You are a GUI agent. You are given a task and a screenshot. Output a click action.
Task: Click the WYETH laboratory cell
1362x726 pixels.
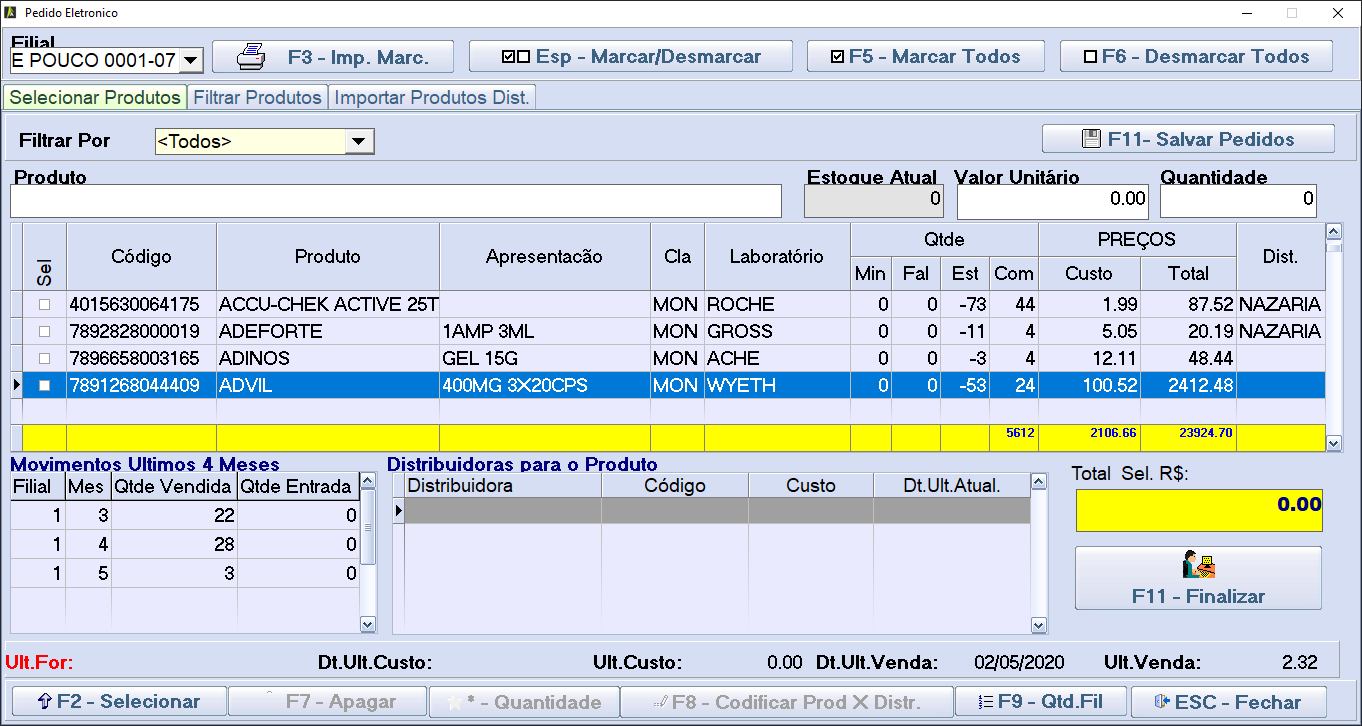(x=777, y=385)
